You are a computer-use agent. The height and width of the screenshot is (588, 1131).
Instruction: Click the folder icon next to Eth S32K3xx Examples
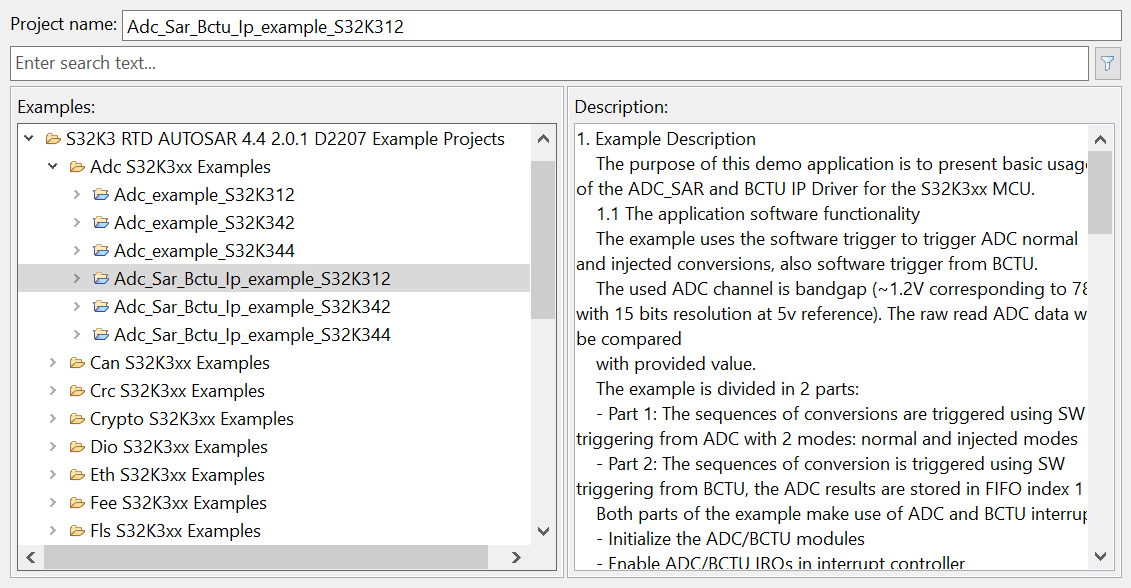(x=78, y=474)
